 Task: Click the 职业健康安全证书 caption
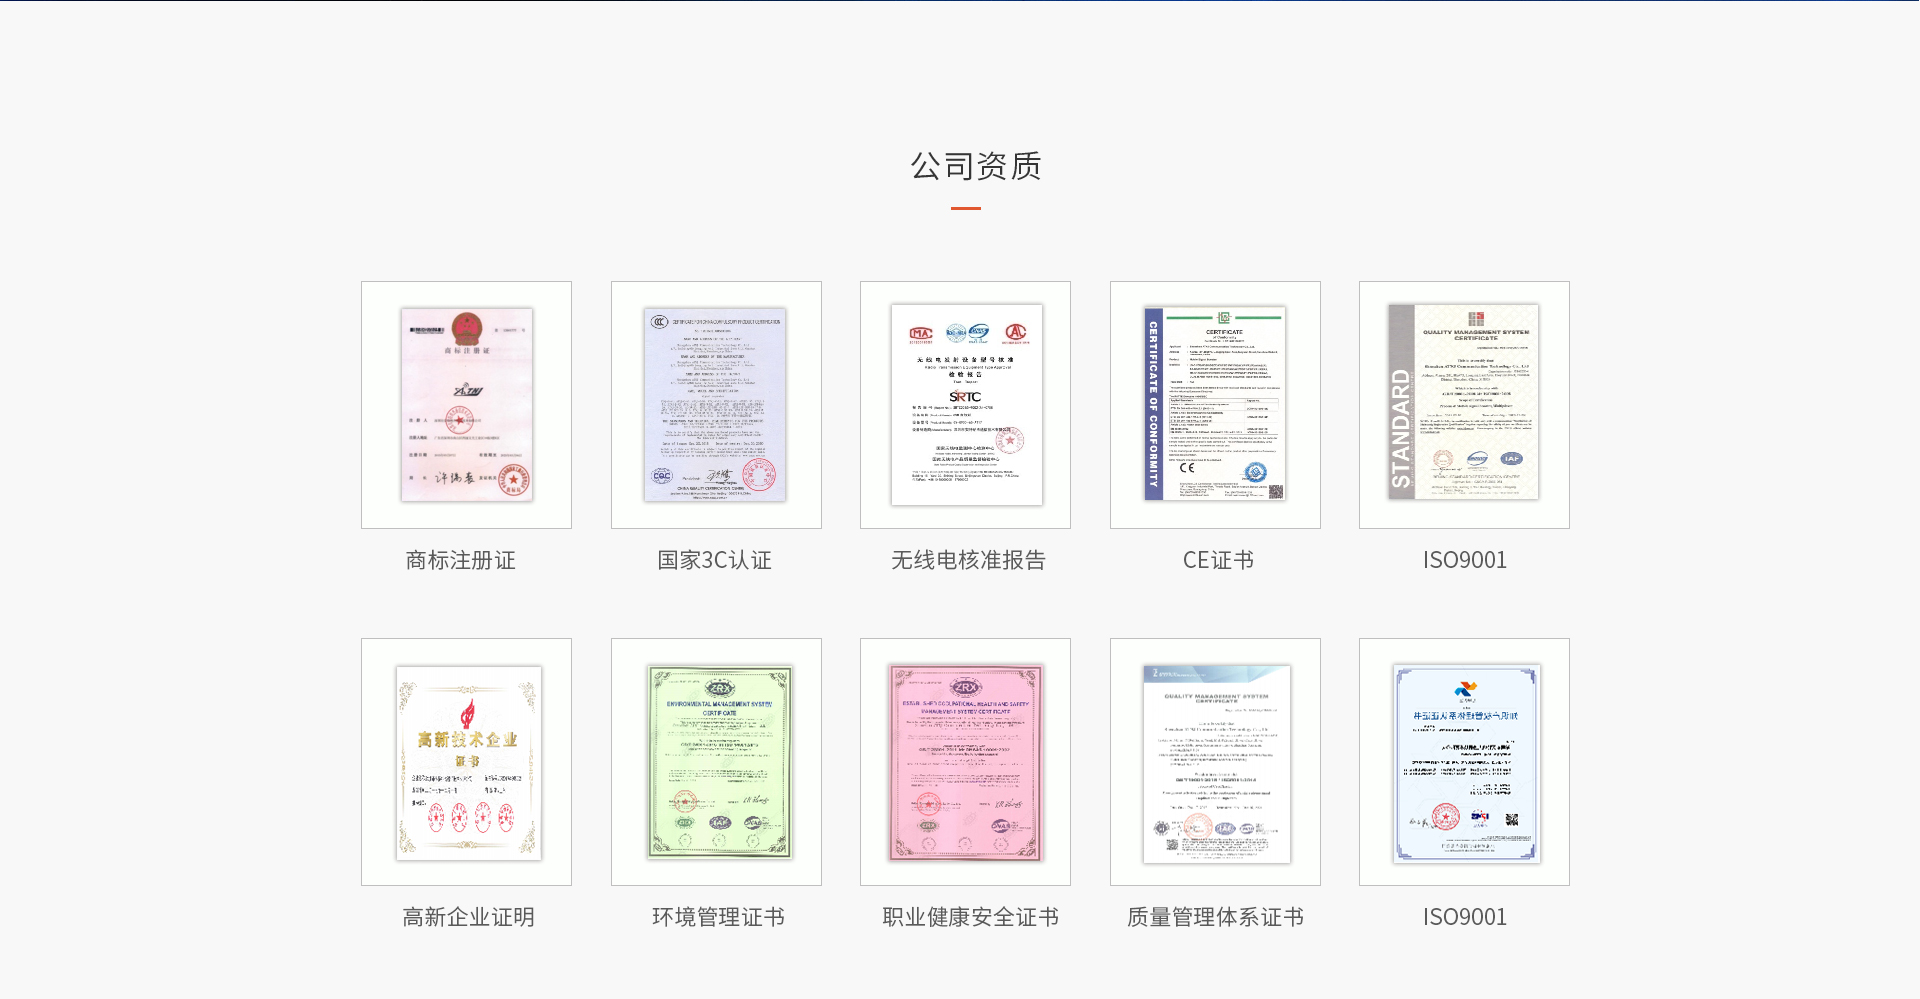coord(970,917)
